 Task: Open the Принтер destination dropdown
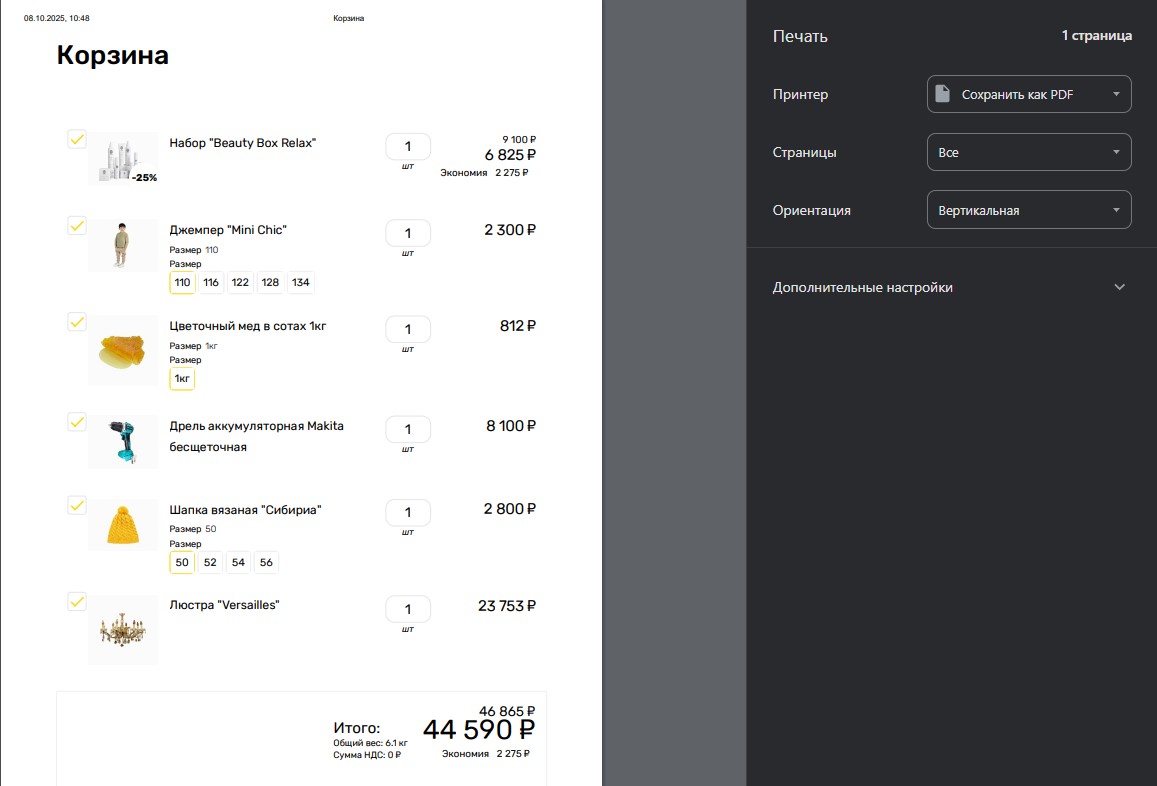[x=1029, y=94]
